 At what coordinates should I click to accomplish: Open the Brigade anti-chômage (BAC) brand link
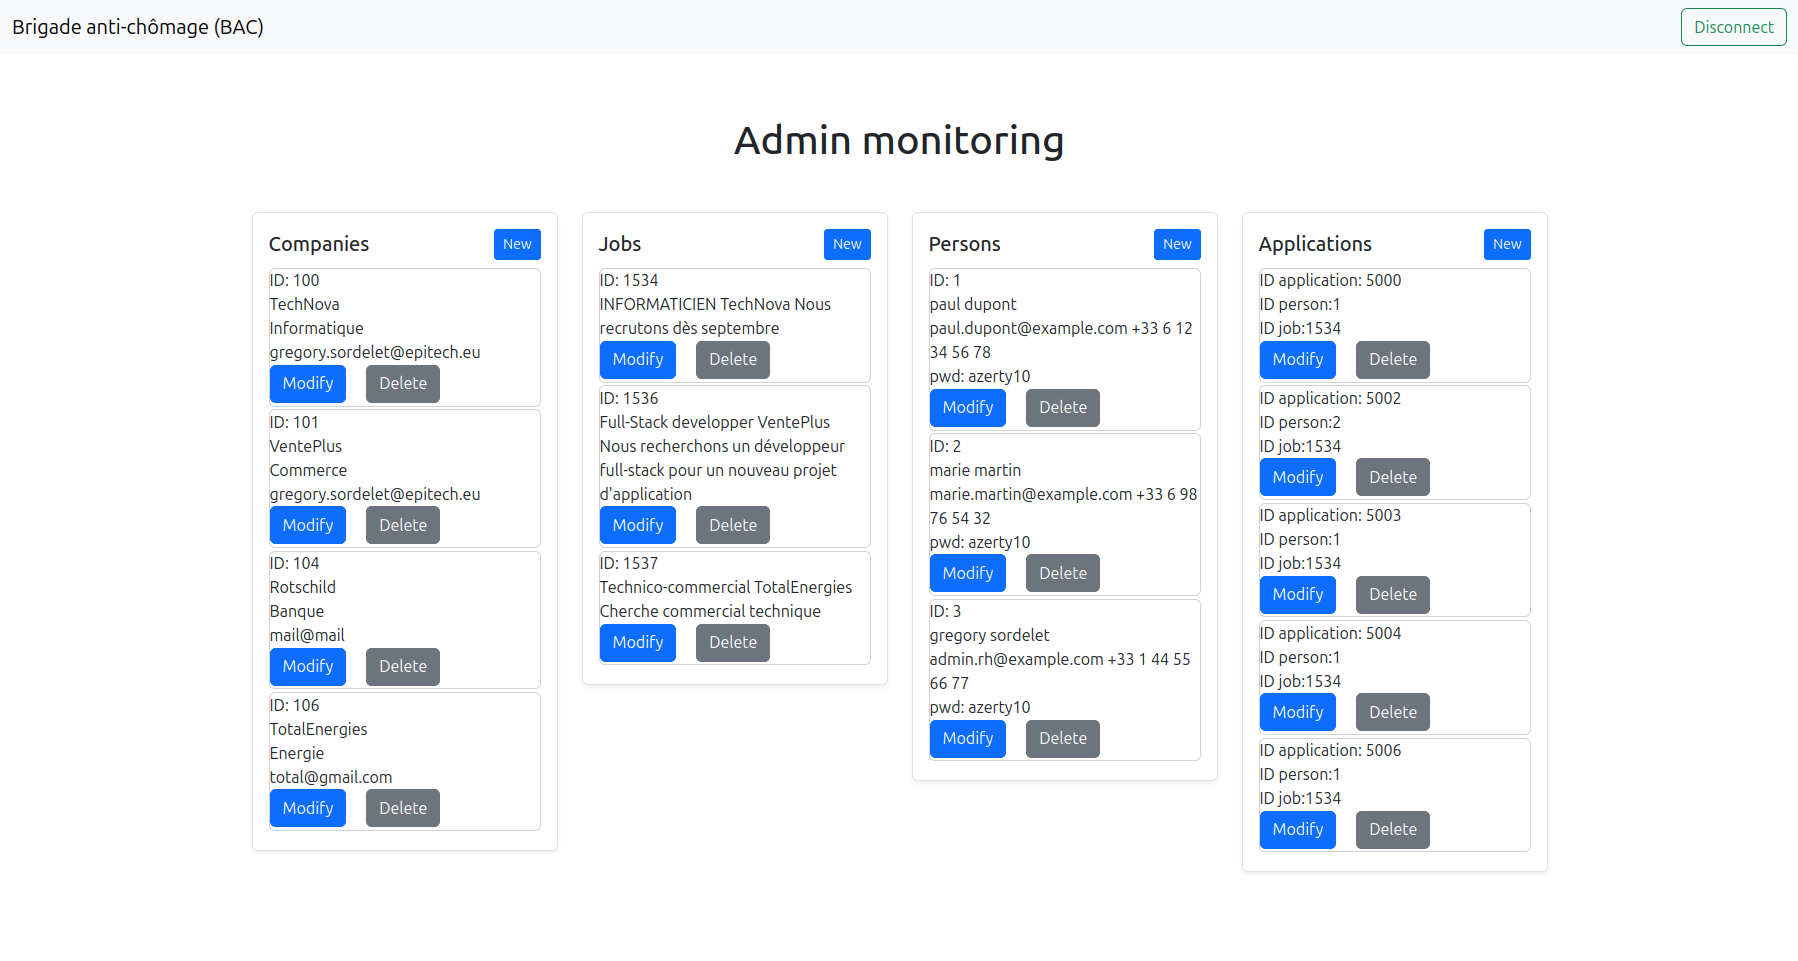click(x=138, y=27)
